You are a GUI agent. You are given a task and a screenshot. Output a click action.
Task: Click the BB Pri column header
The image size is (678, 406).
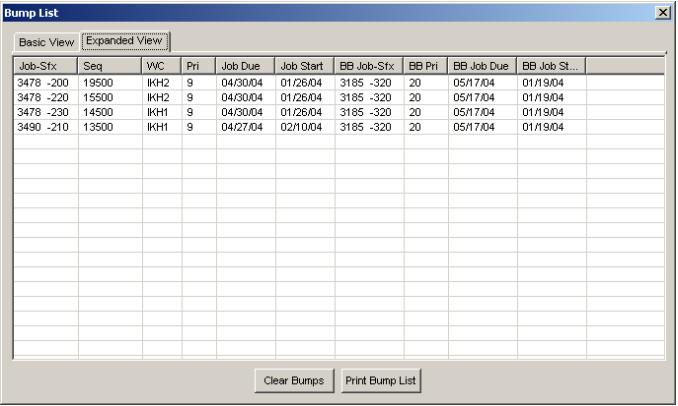point(425,66)
